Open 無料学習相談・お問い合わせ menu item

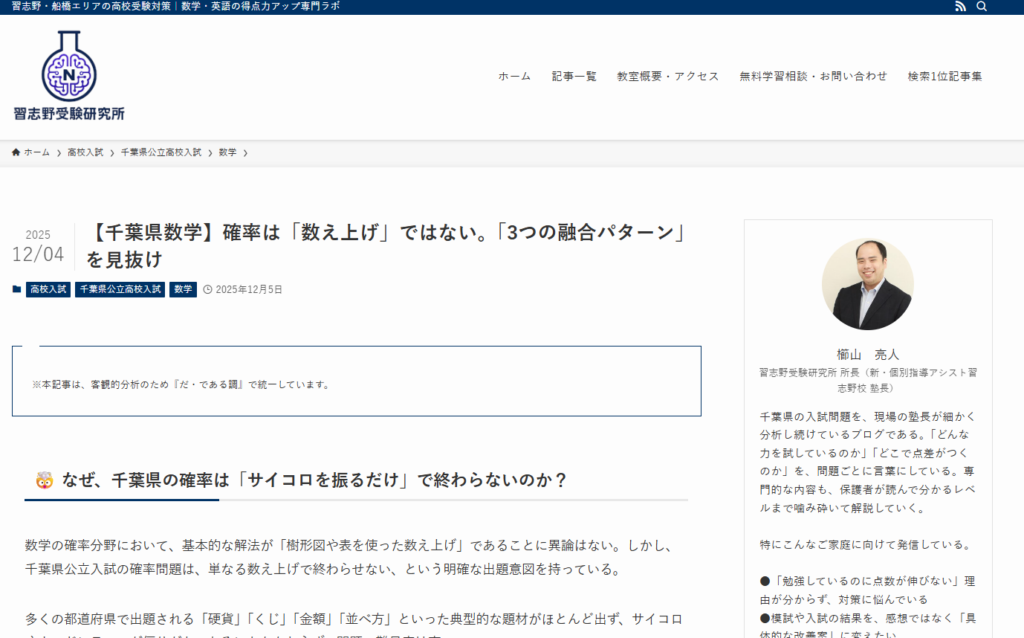pyautogui.click(x=813, y=76)
